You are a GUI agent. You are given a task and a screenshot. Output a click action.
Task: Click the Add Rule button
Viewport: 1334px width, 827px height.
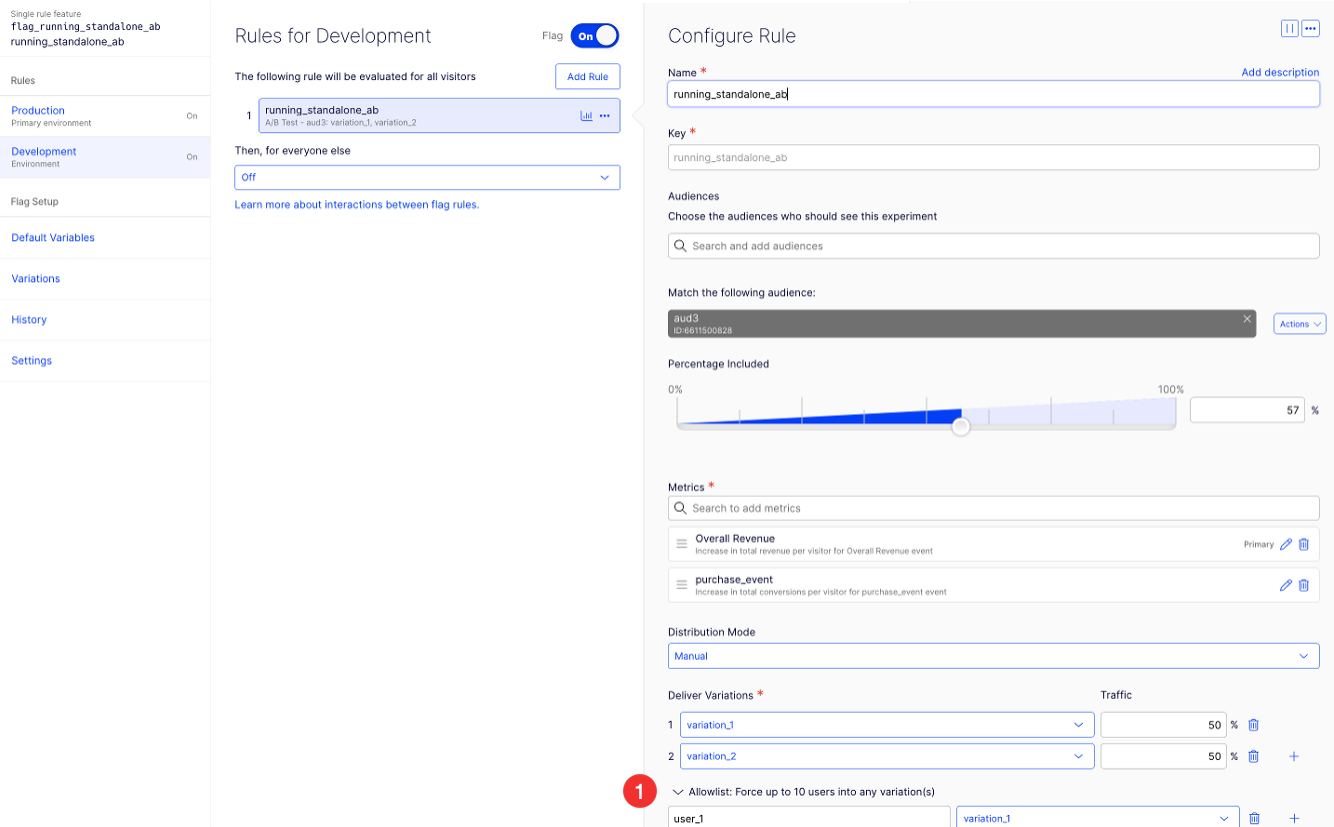pyautogui.click(x=588, y=77)
